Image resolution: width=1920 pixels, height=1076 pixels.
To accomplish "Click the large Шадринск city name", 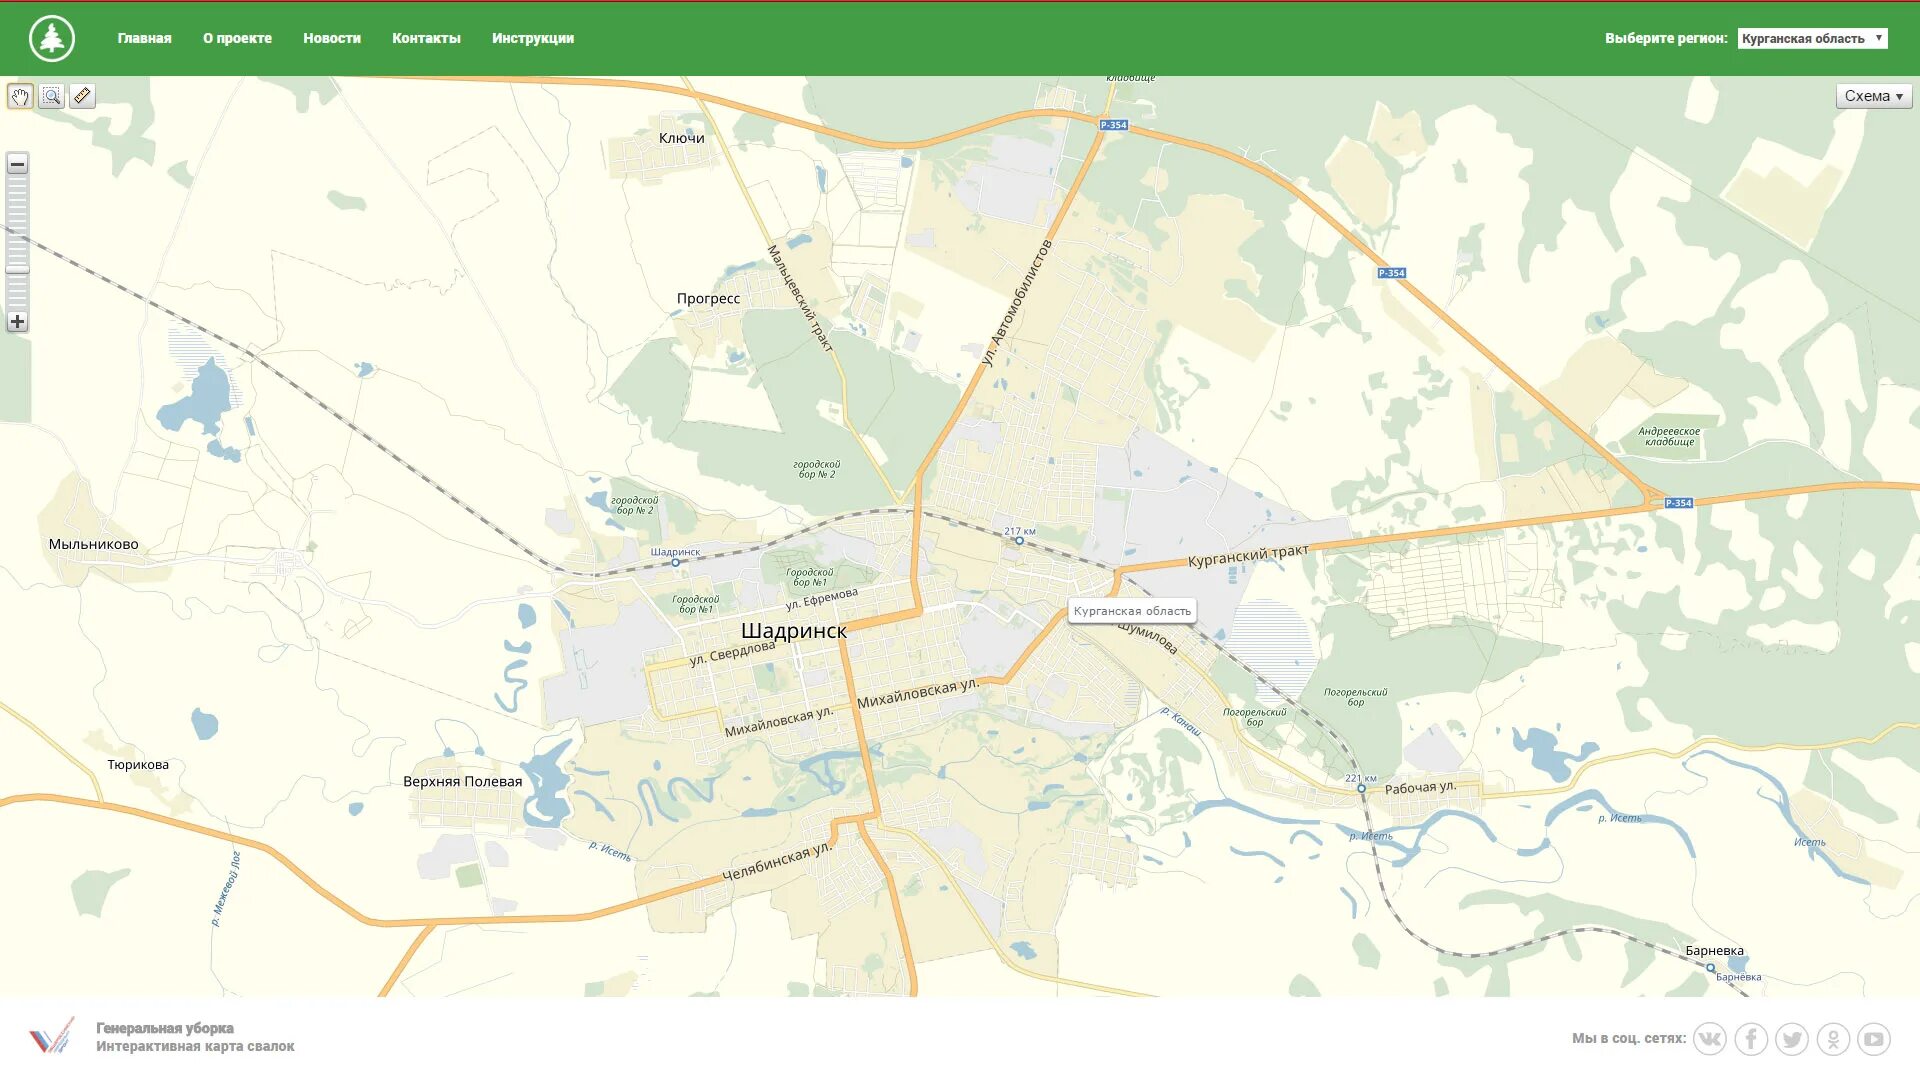I will click(794, 631).
